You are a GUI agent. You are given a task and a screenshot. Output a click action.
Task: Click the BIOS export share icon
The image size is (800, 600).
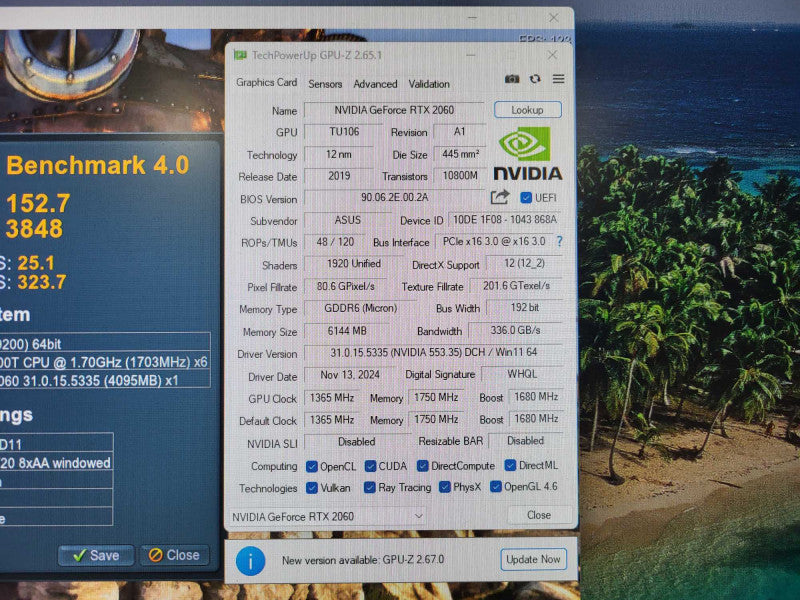point(500,197)
